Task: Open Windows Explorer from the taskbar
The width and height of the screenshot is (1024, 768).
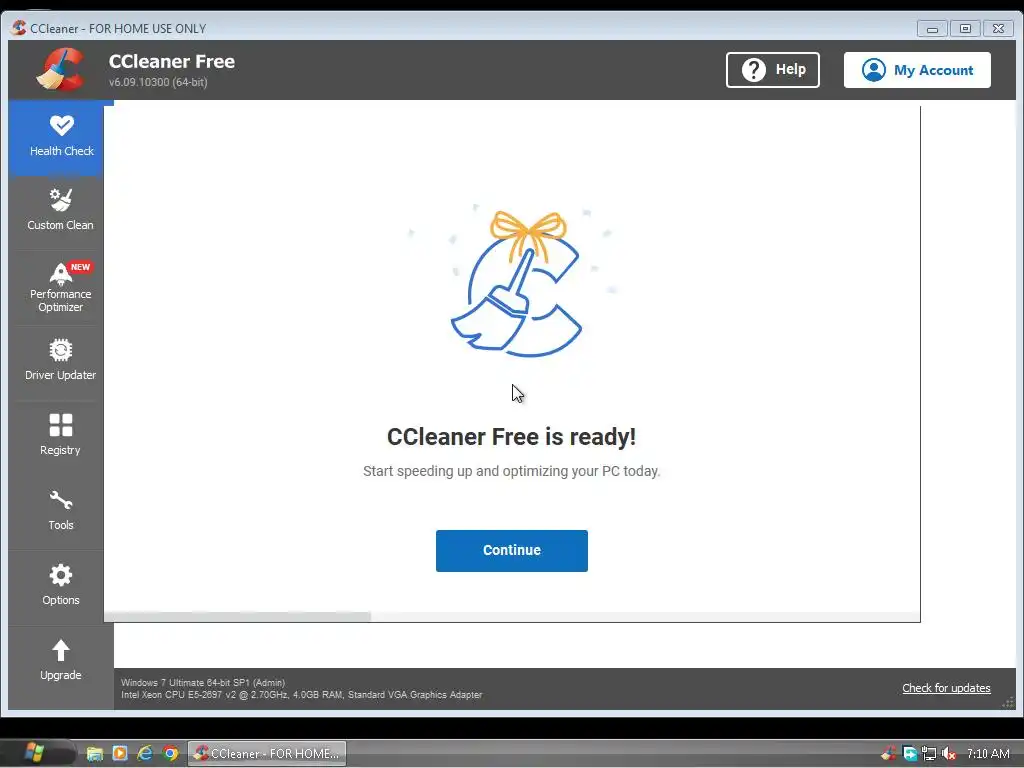Action: [x=95, y=754]
